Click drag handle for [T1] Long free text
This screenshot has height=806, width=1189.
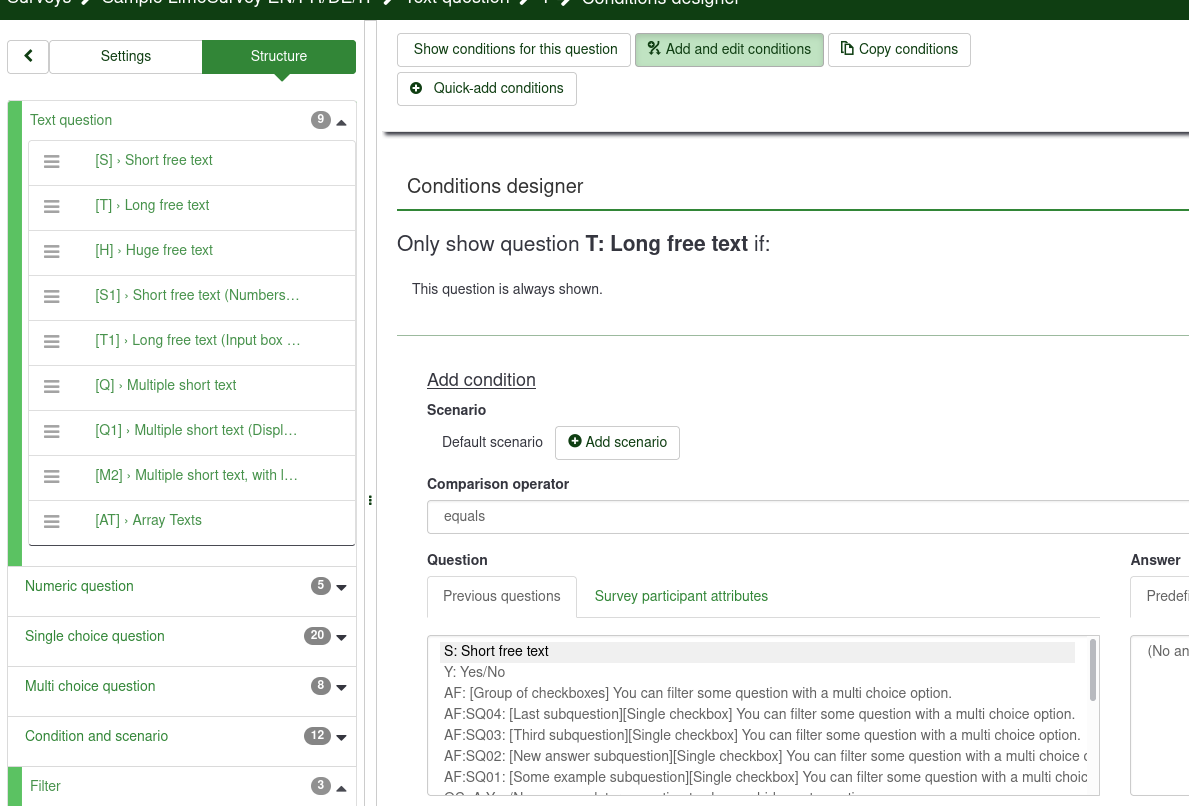52,341
